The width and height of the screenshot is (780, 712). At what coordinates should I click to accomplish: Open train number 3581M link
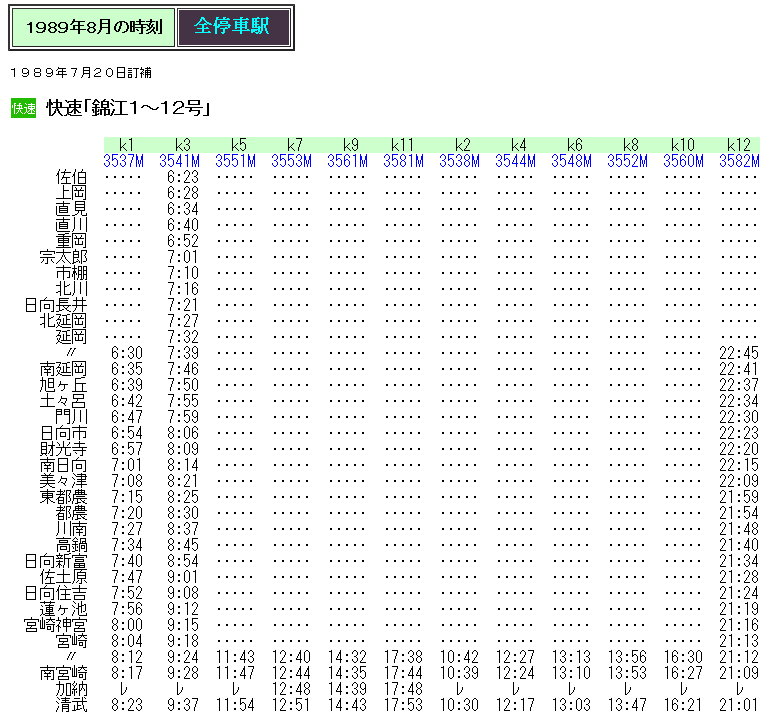tap(403, 161)
